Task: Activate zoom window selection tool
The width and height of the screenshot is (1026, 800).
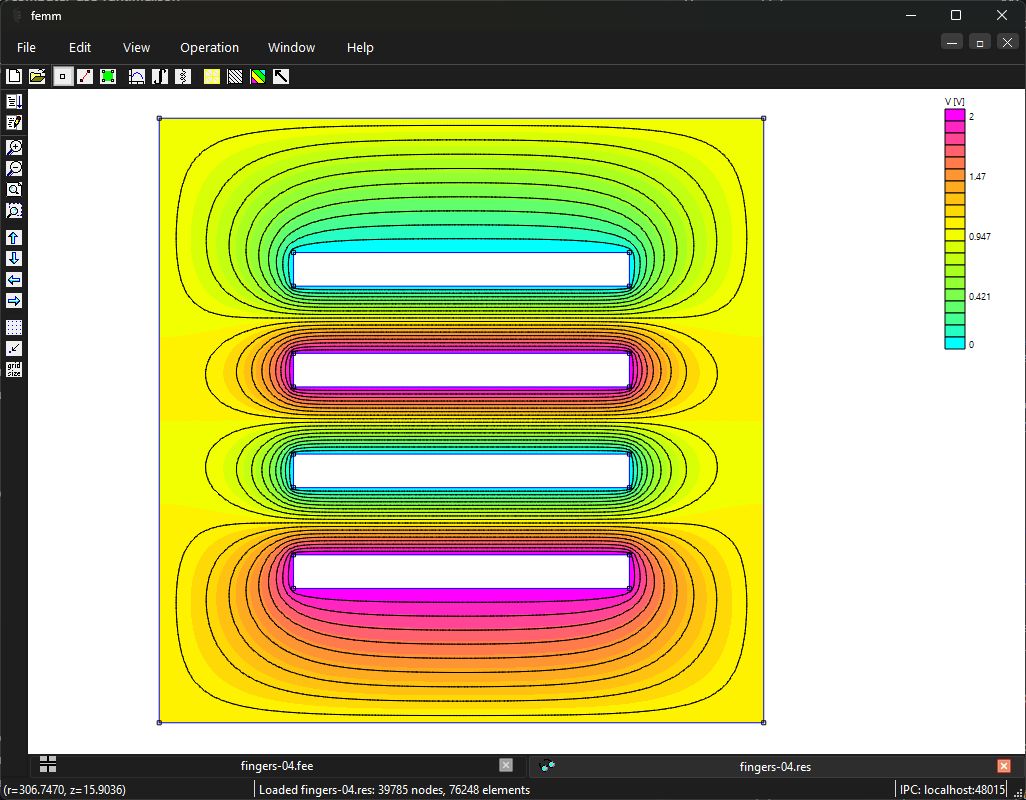Action: 14,210
